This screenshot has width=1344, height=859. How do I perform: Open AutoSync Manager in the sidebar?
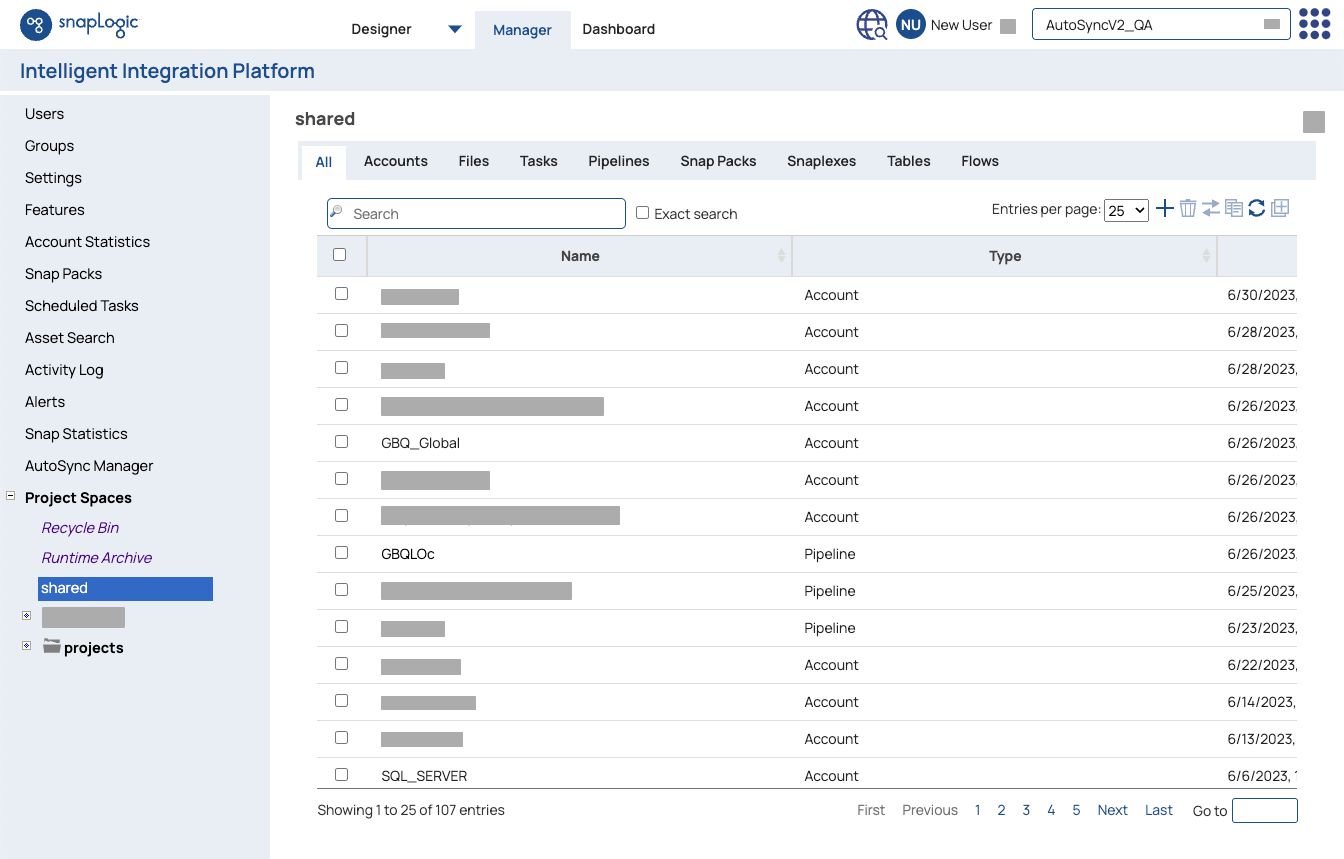(x=89, y=466)
